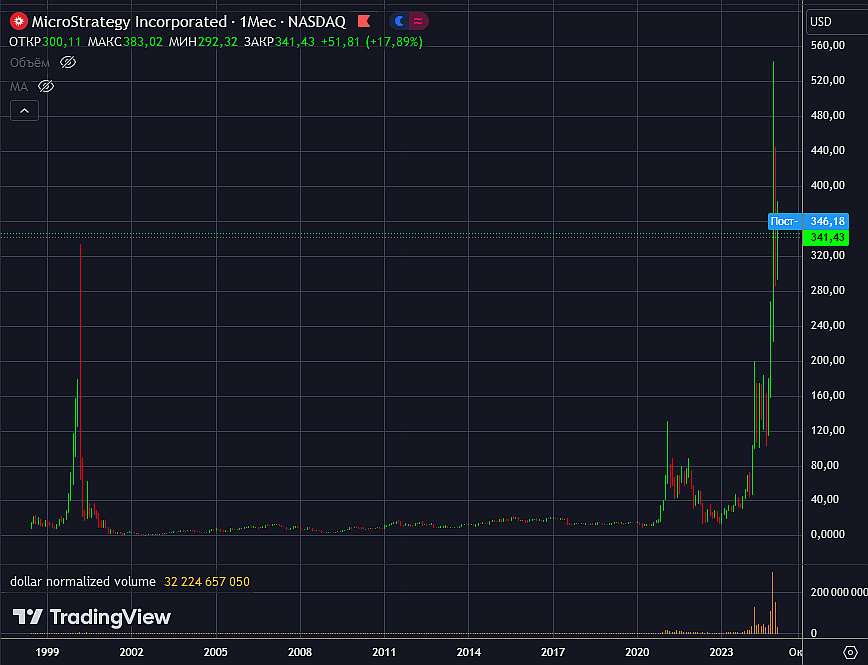Click the МАКС high value 383,02

(143, 42)
